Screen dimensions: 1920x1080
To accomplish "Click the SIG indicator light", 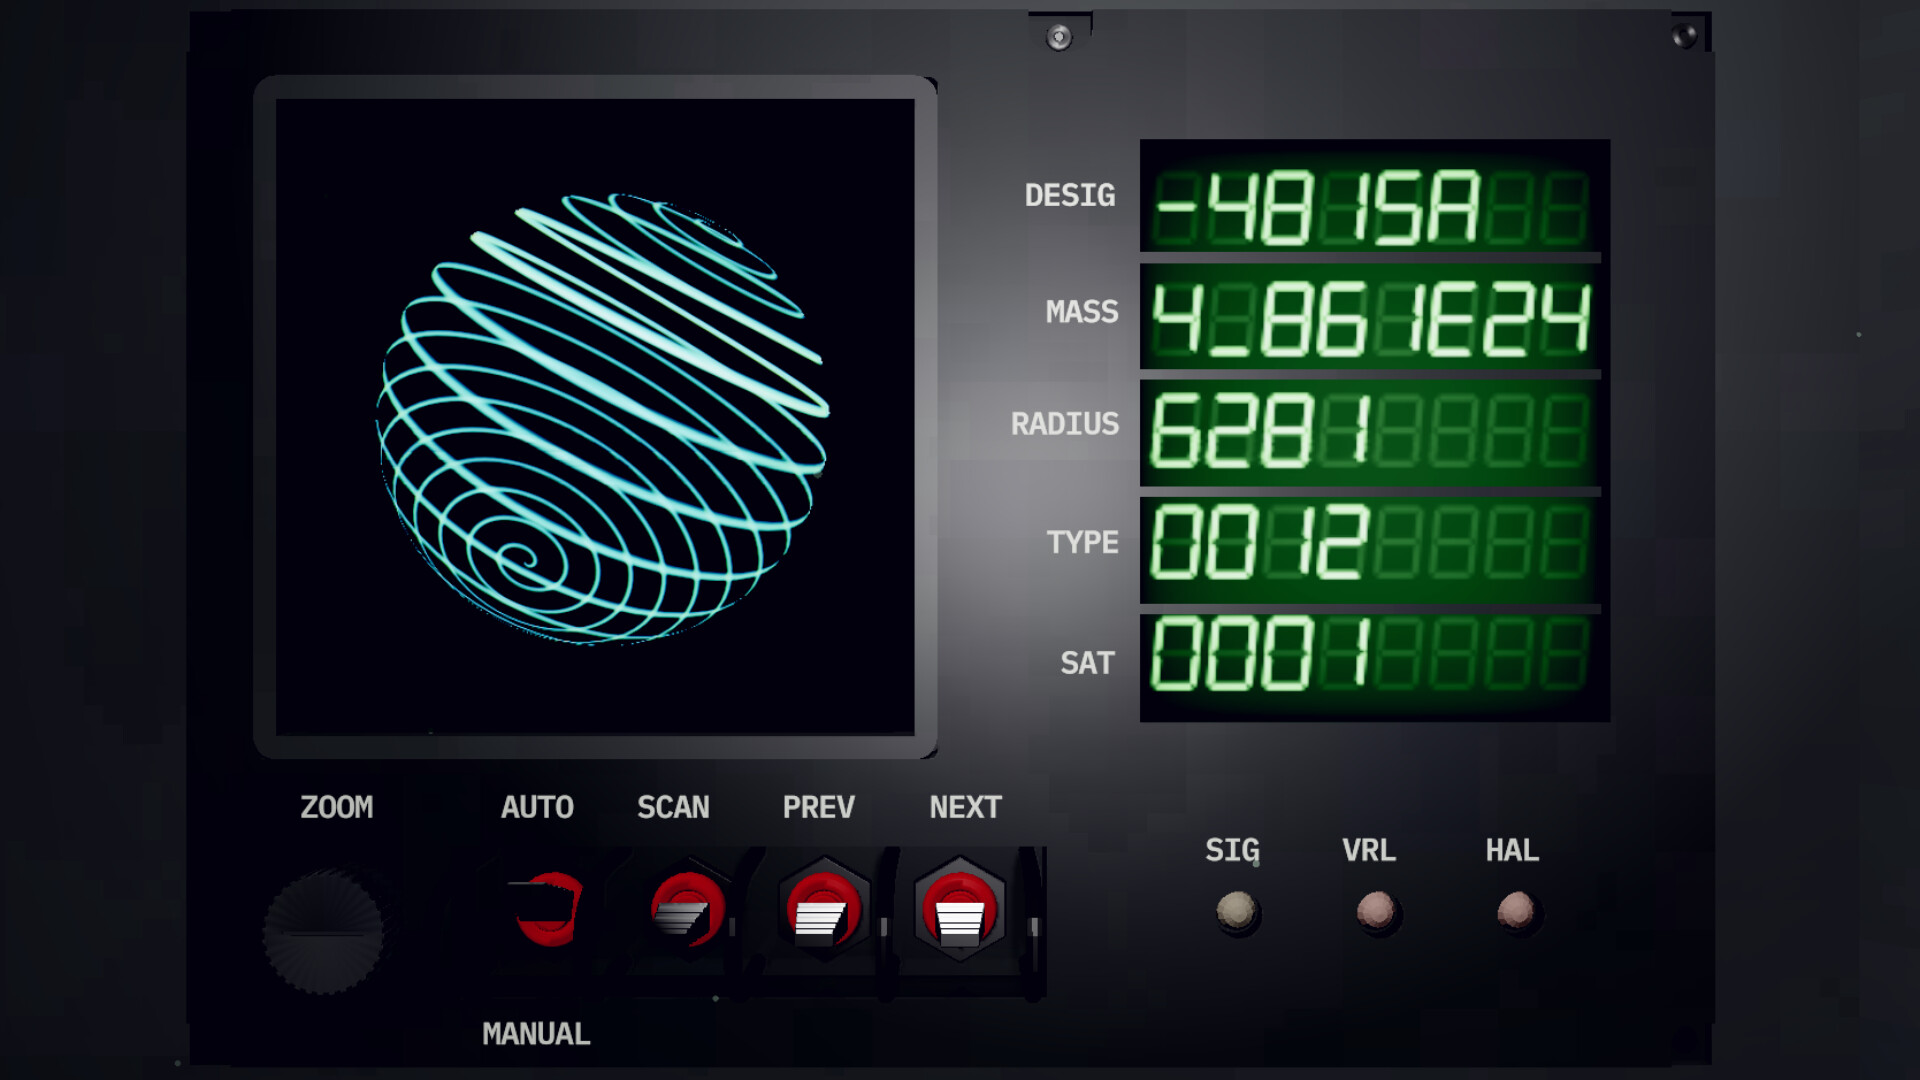I will [1236, 911].
